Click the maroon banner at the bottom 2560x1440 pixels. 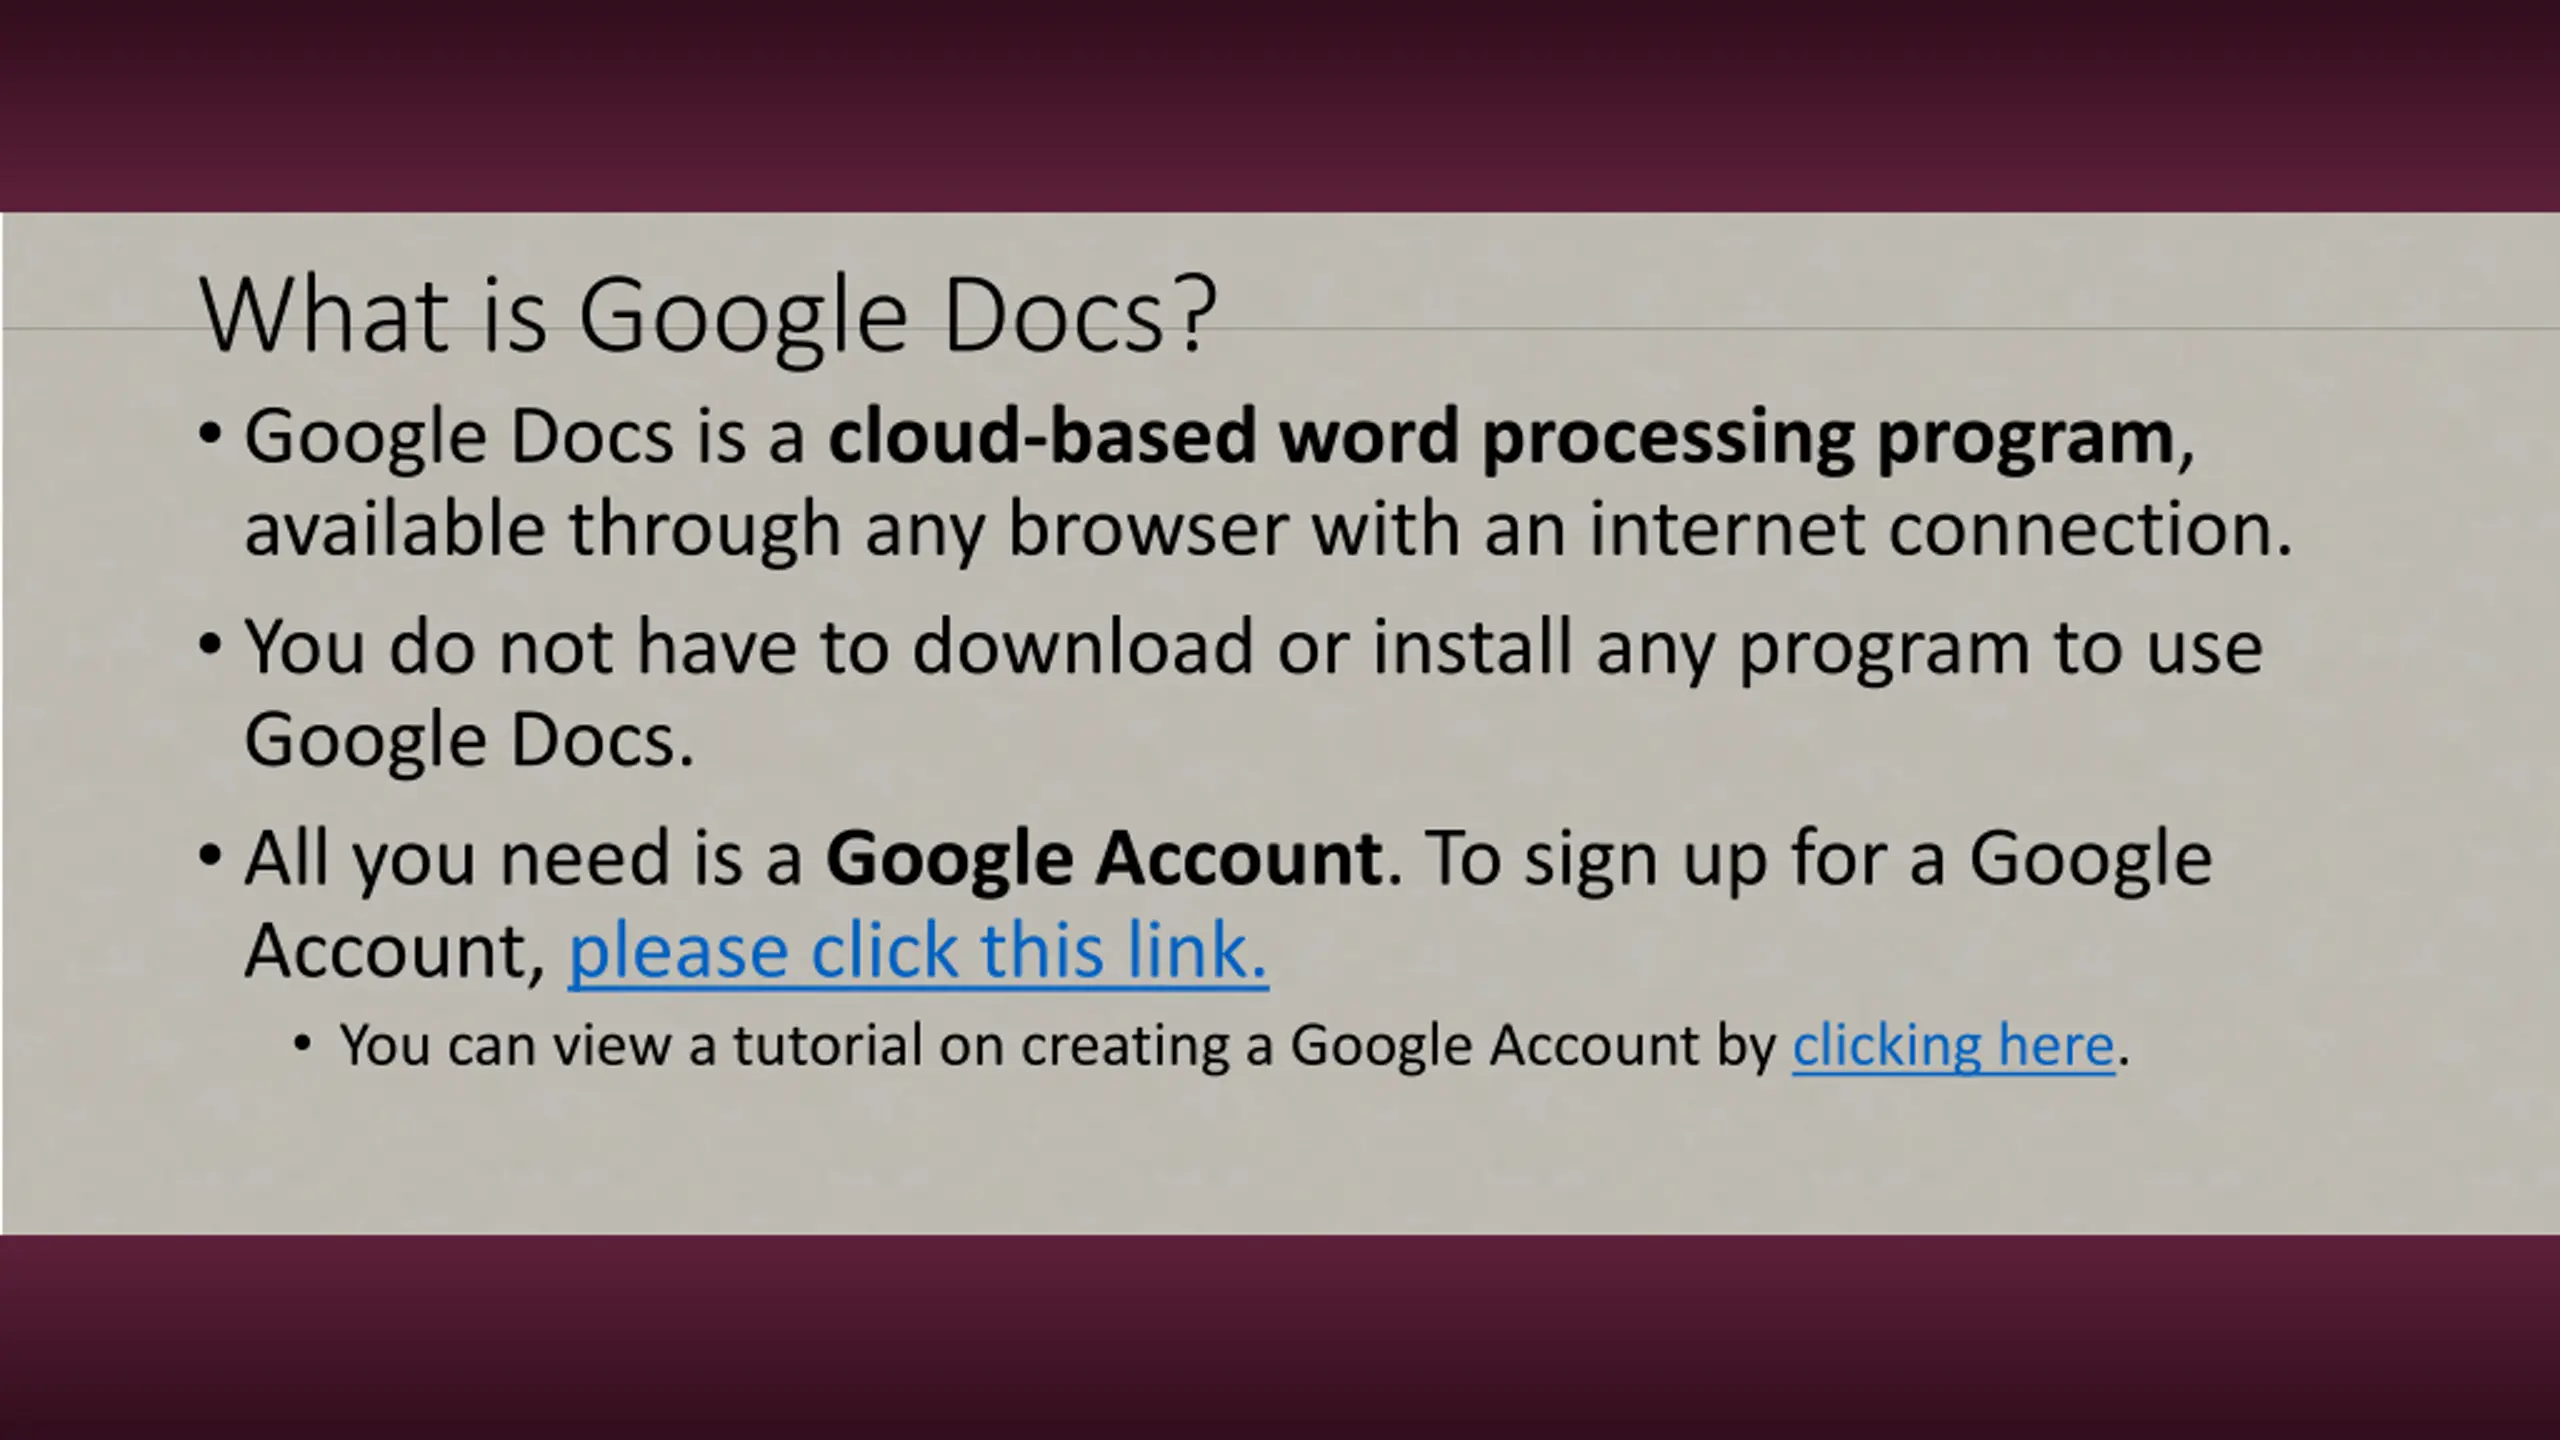[x=1280, y=1337]
